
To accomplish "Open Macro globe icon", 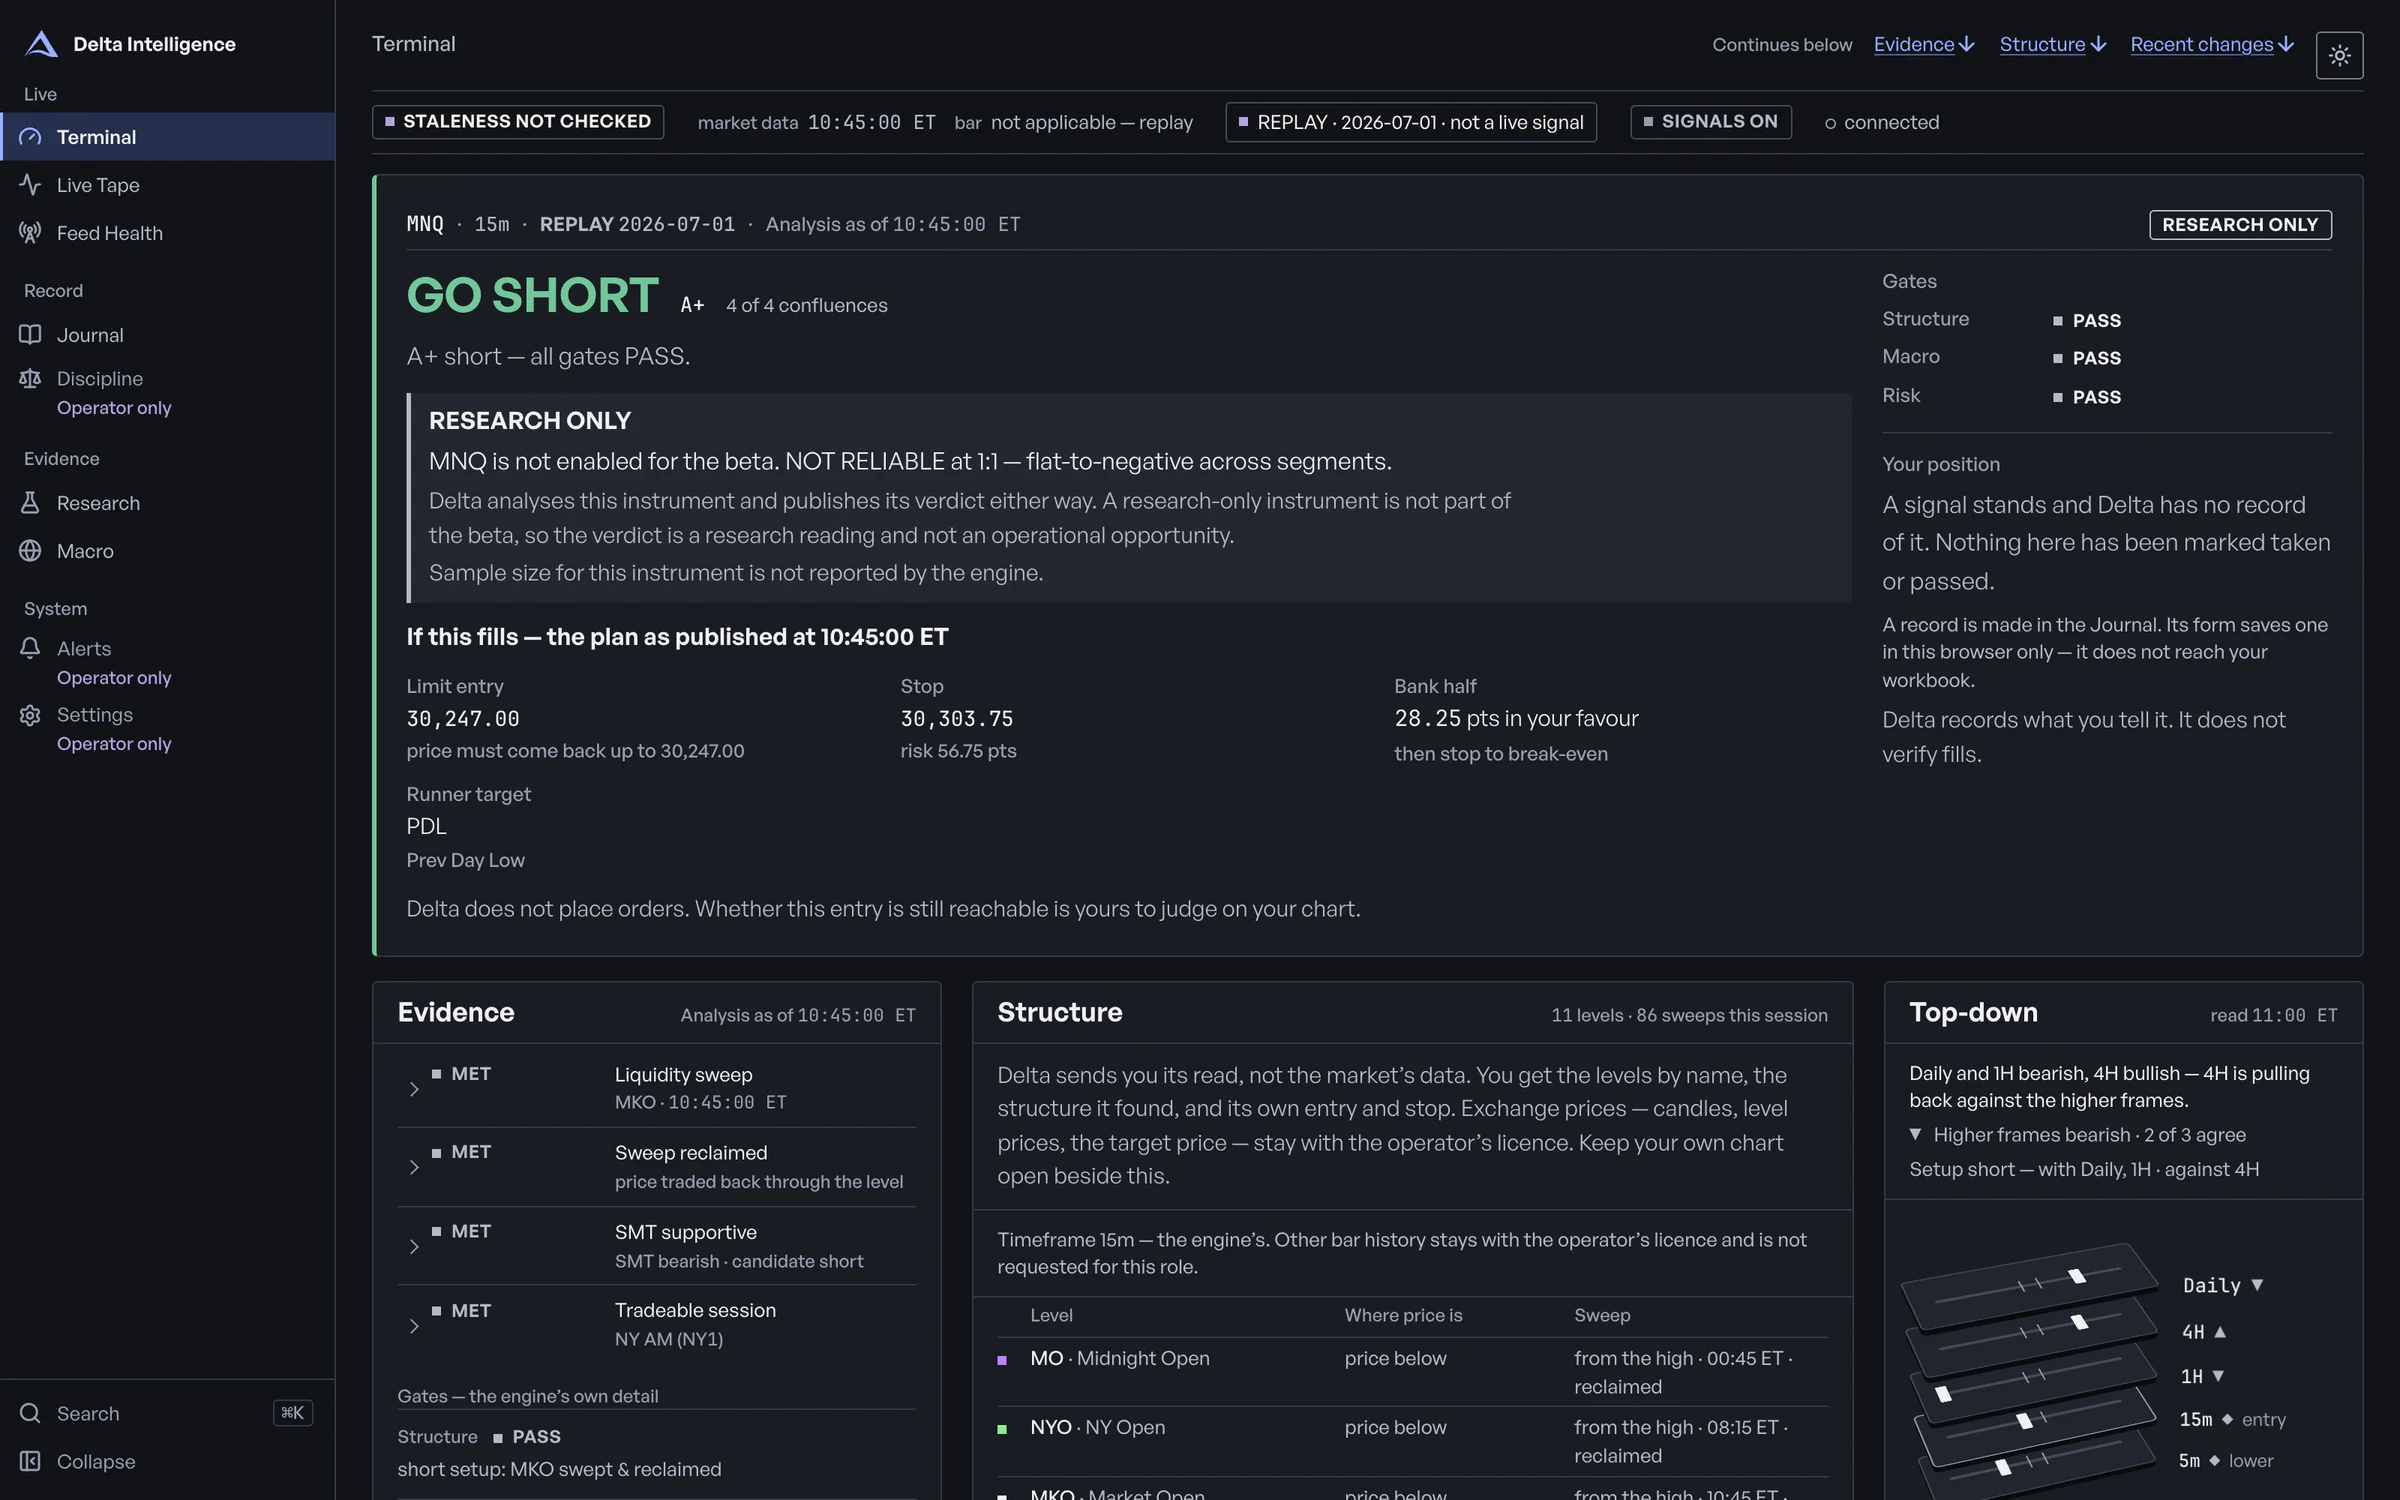I will coord(30,551).
